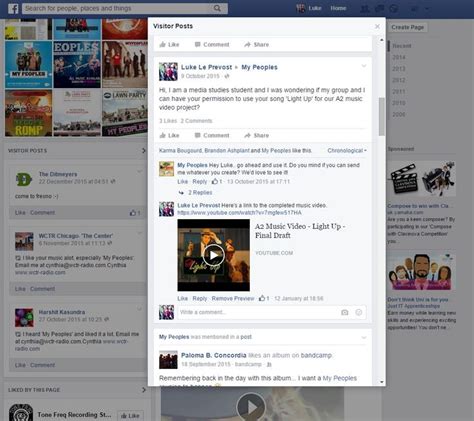Jump to 2012 in the timeline

399,80
